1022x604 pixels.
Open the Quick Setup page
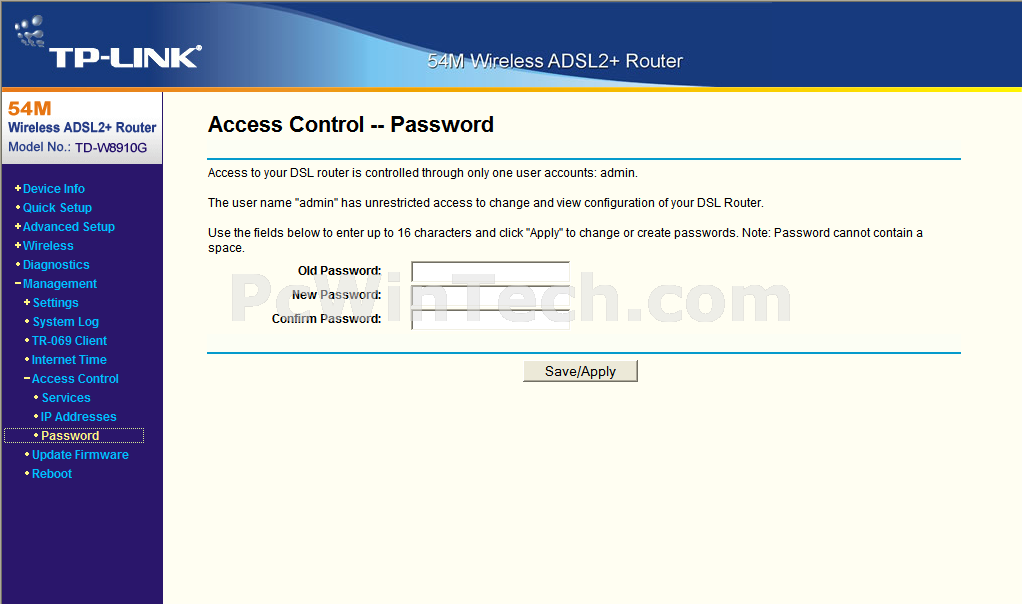click(57, 208)
